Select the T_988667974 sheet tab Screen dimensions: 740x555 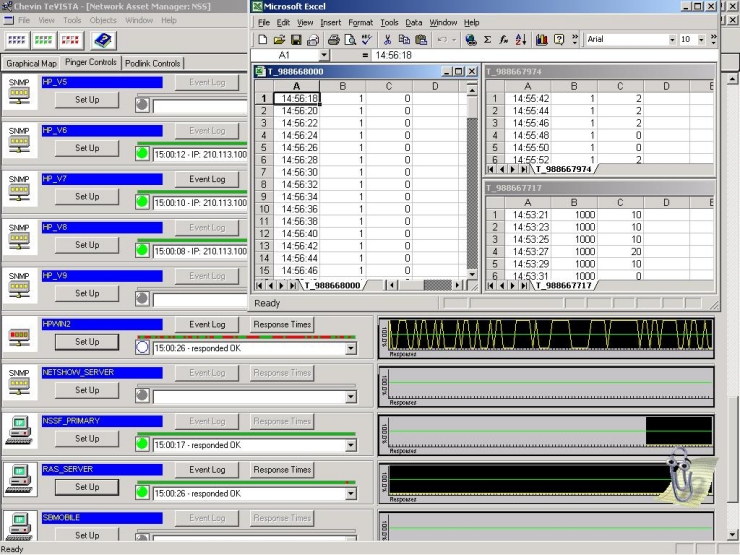click(563, 169)
